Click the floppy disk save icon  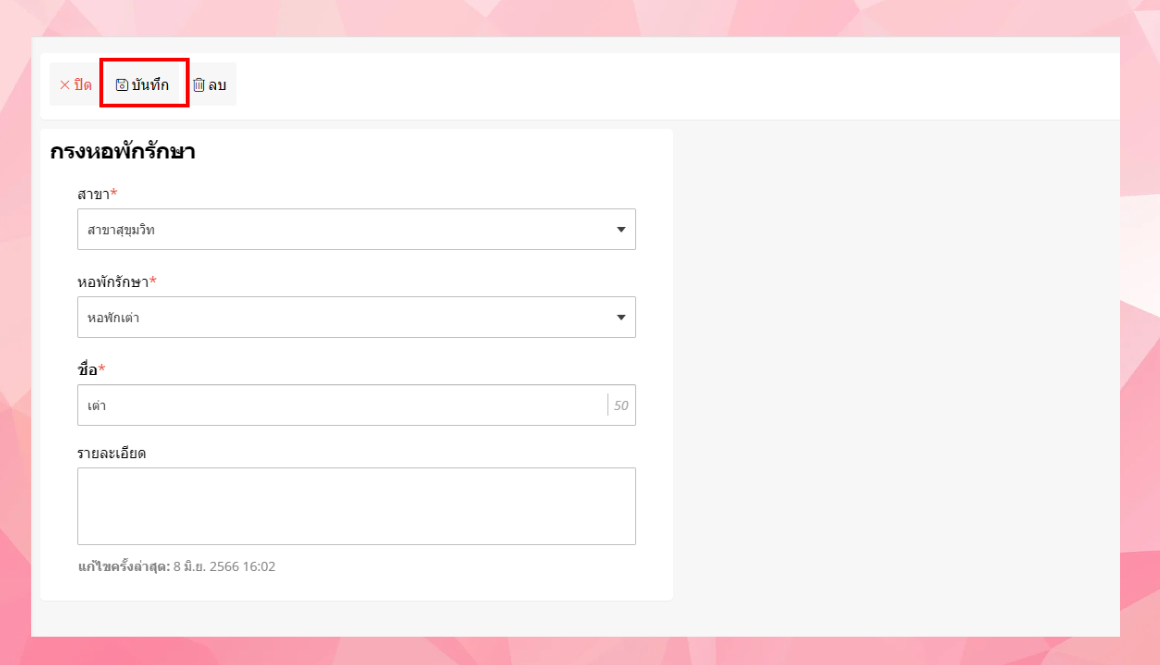pos(122,85)
